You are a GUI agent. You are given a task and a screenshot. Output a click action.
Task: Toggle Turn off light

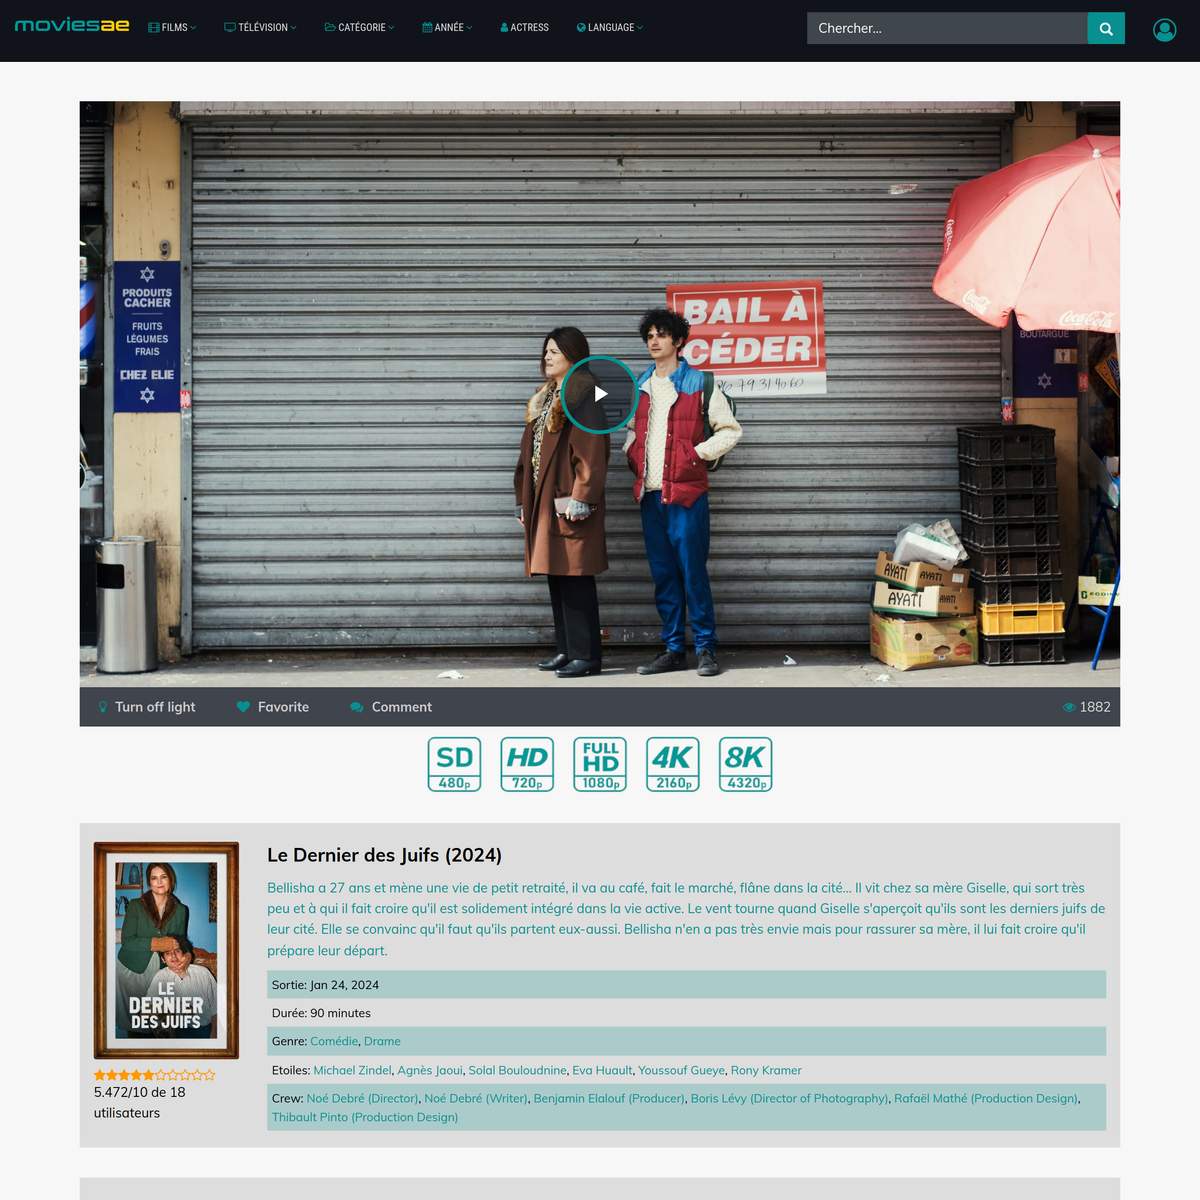coord(146,707)
